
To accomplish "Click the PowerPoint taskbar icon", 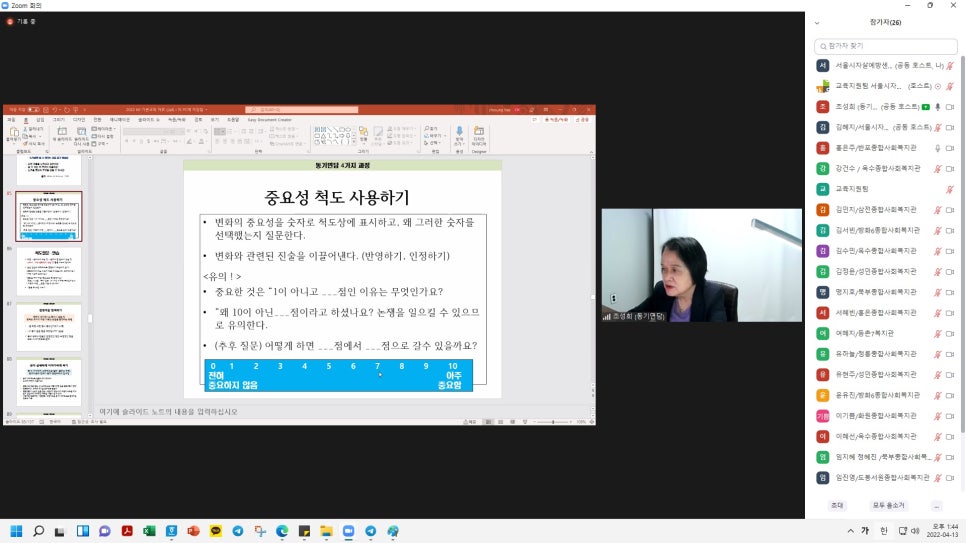I will click(194, 531).
